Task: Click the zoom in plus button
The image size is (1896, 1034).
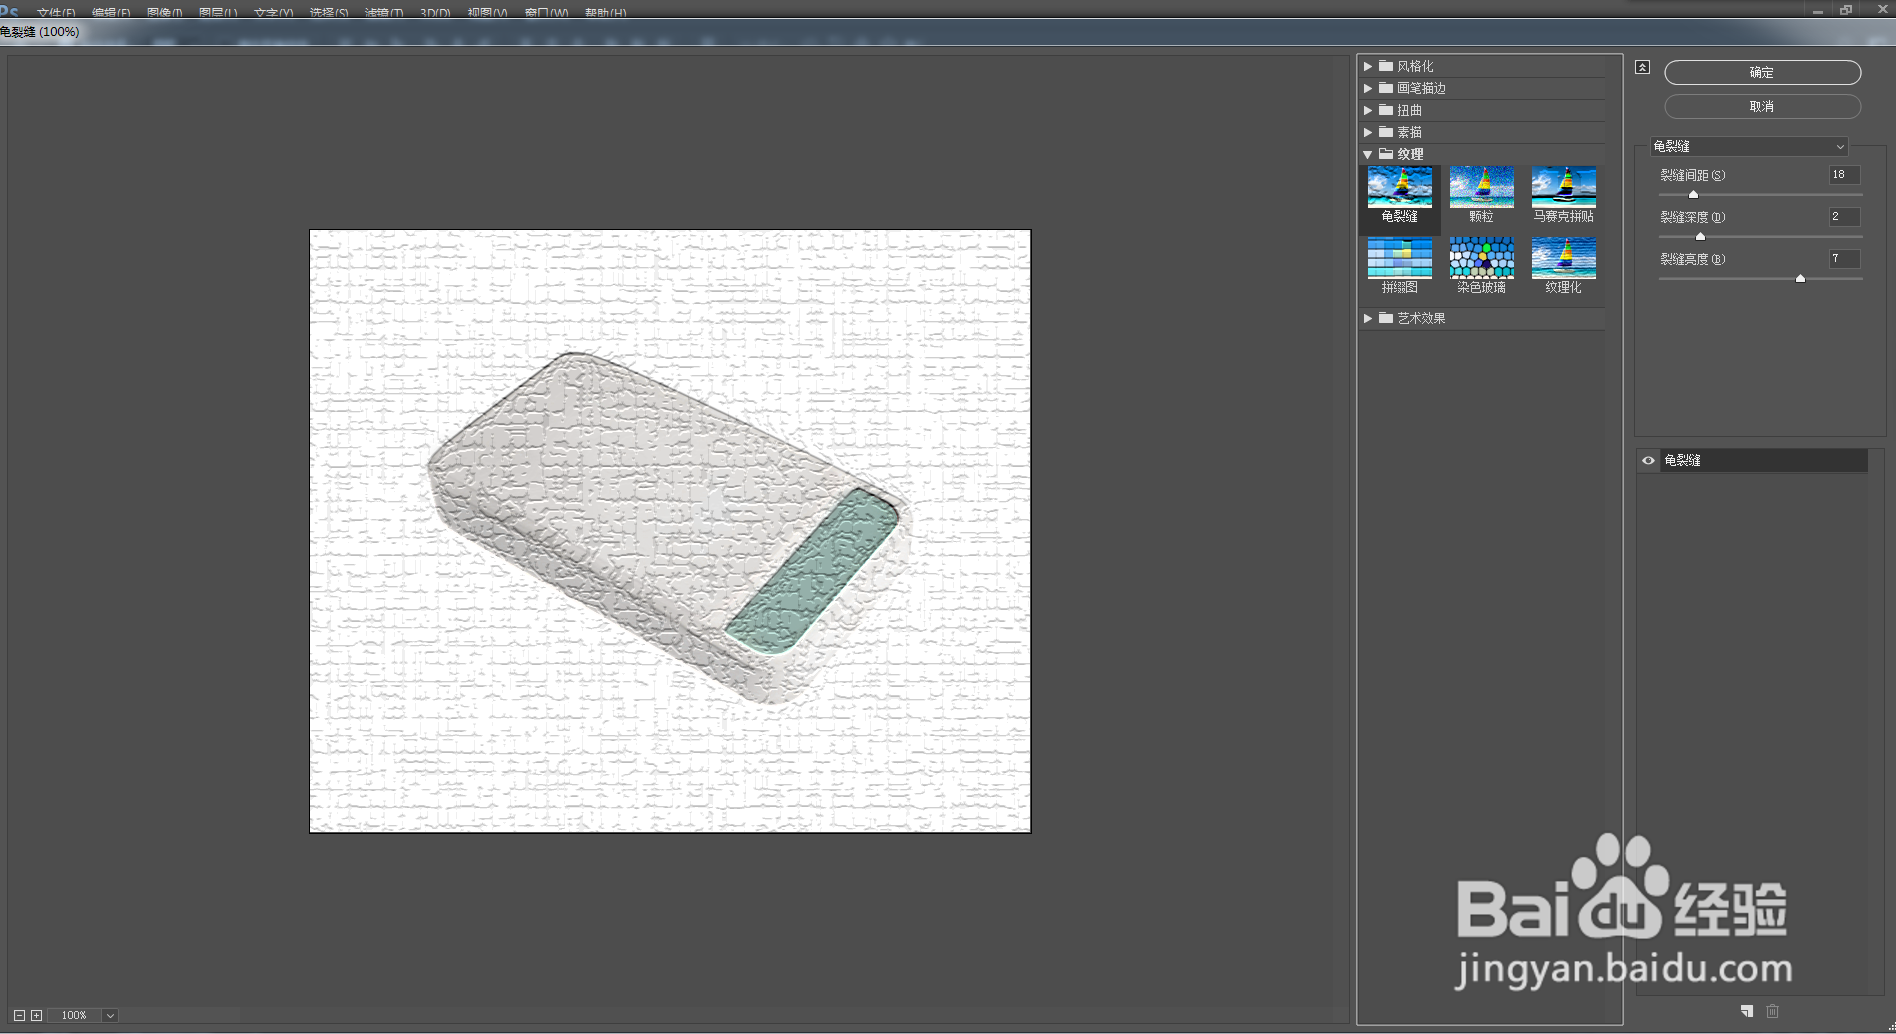Action: pos(36,1015)
